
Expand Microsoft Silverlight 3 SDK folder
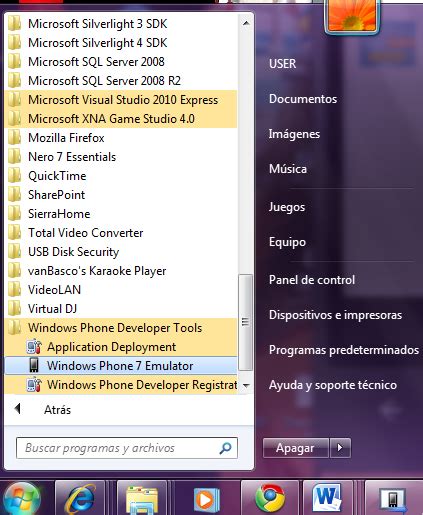pyautogui.click(x=121, y=24)
